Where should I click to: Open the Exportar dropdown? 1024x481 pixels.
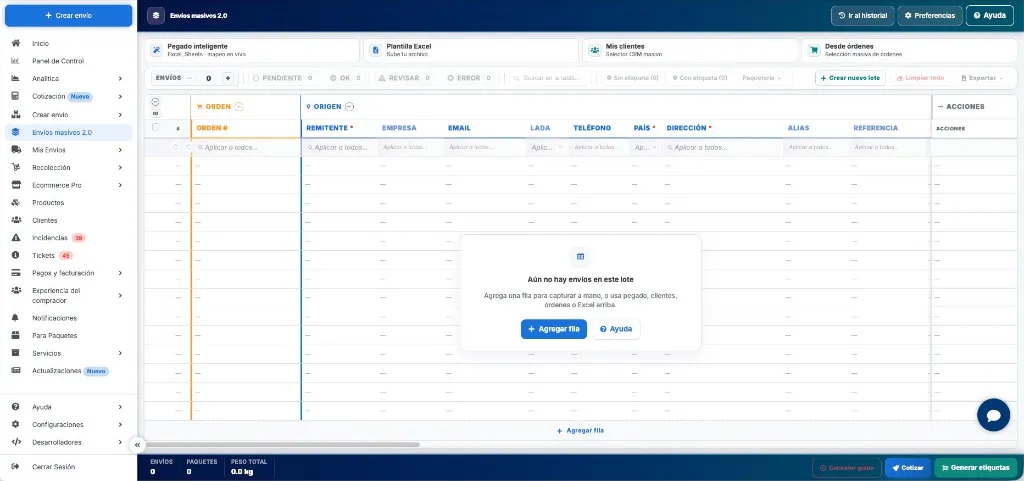[982, 78]
